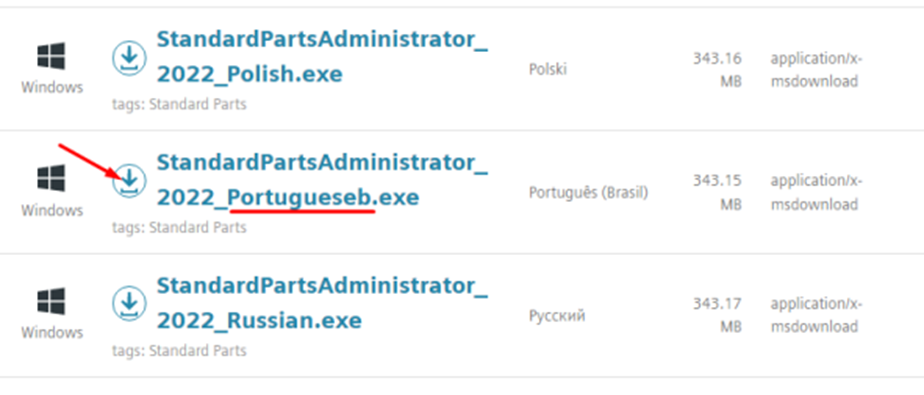The image size is (924, 395).
Task: Click application/x-msdownload type in Polish row
Action: click(816, 70)
